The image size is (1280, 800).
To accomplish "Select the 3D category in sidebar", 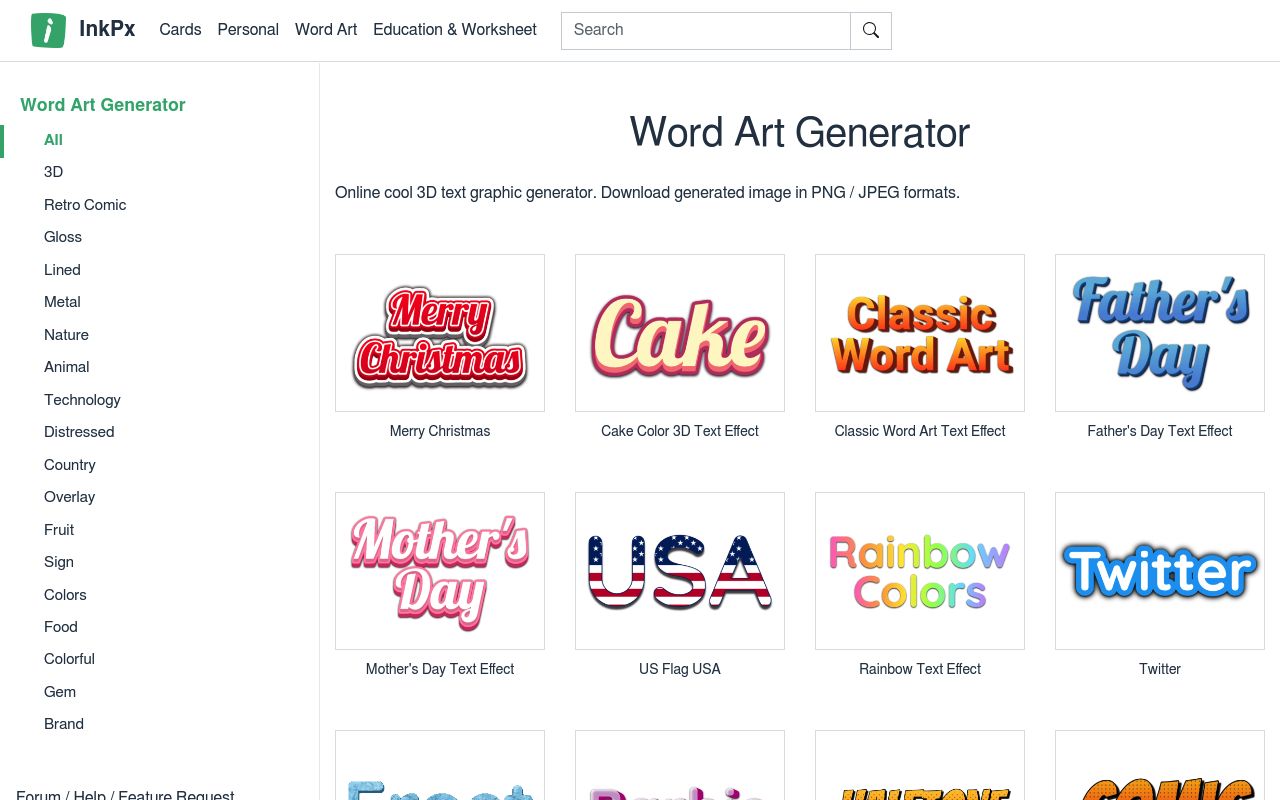I will (54, 172).
